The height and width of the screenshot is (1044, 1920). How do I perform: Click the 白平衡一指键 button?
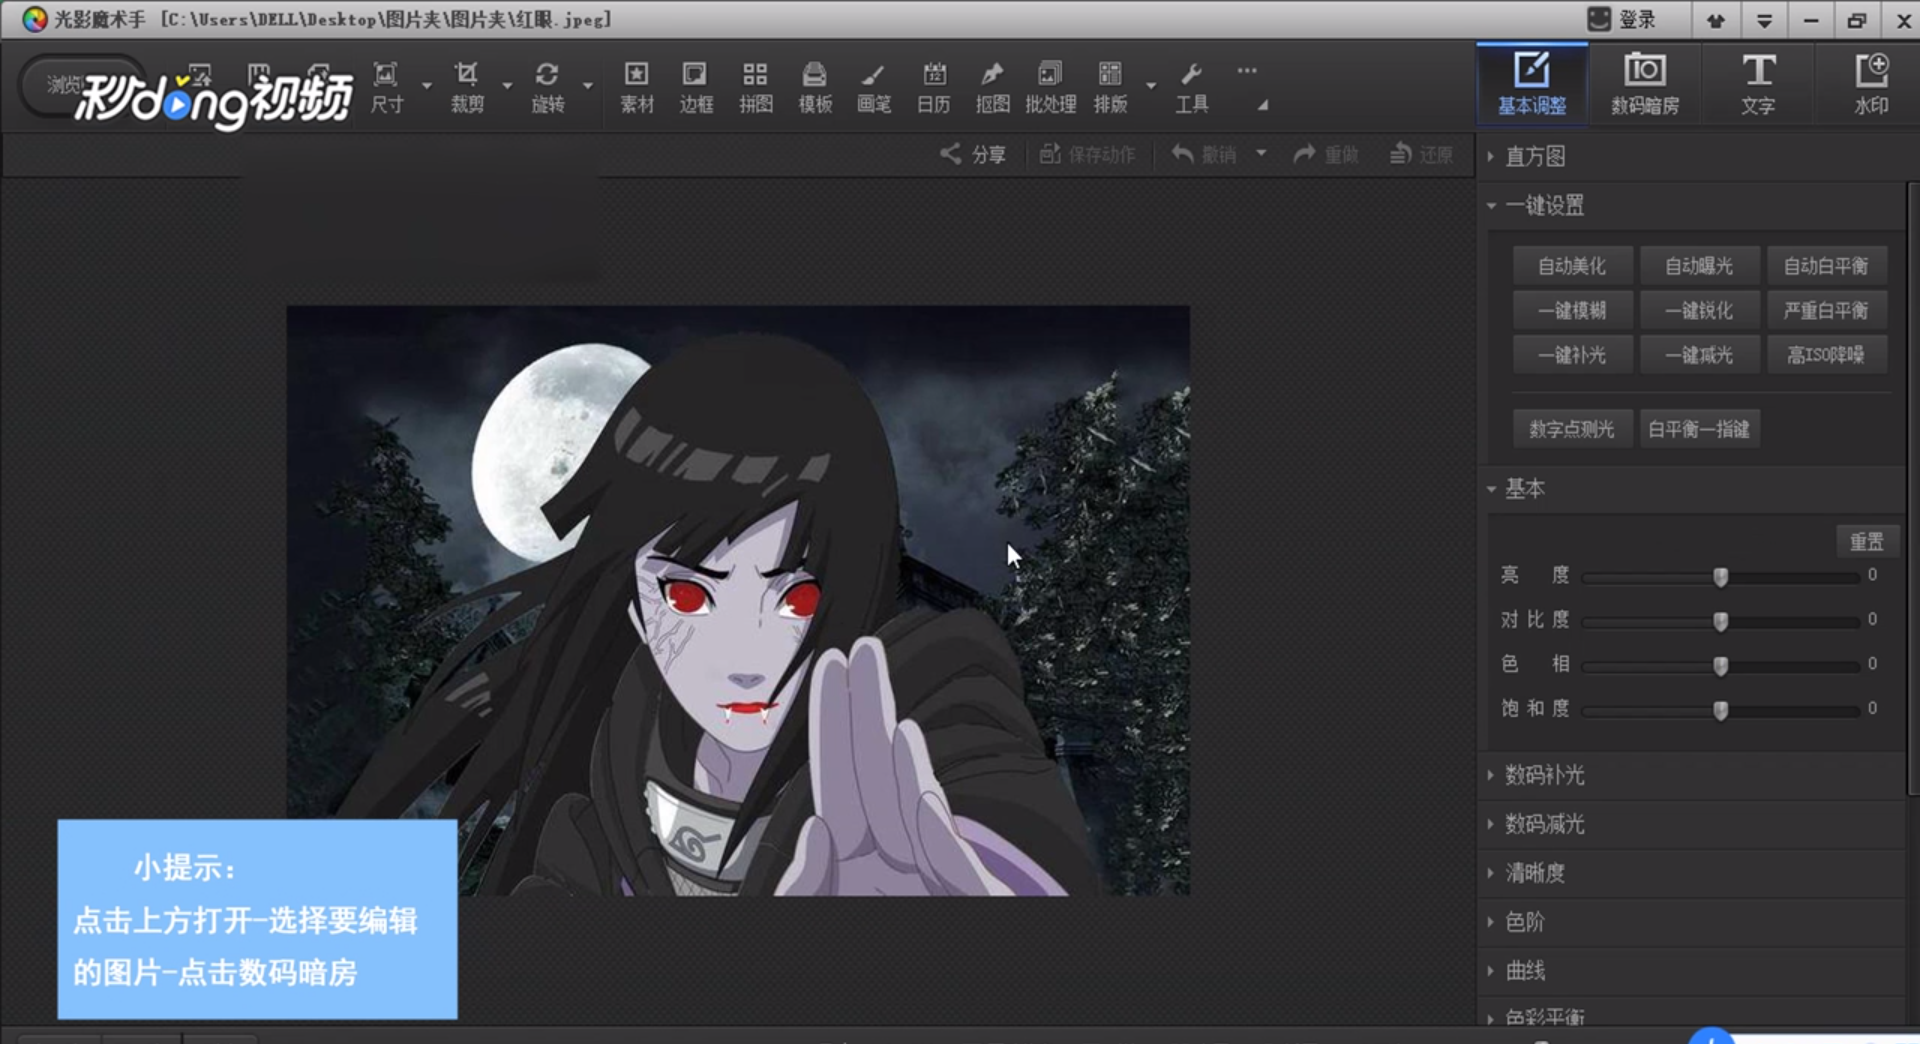[x=1699, y=429]
